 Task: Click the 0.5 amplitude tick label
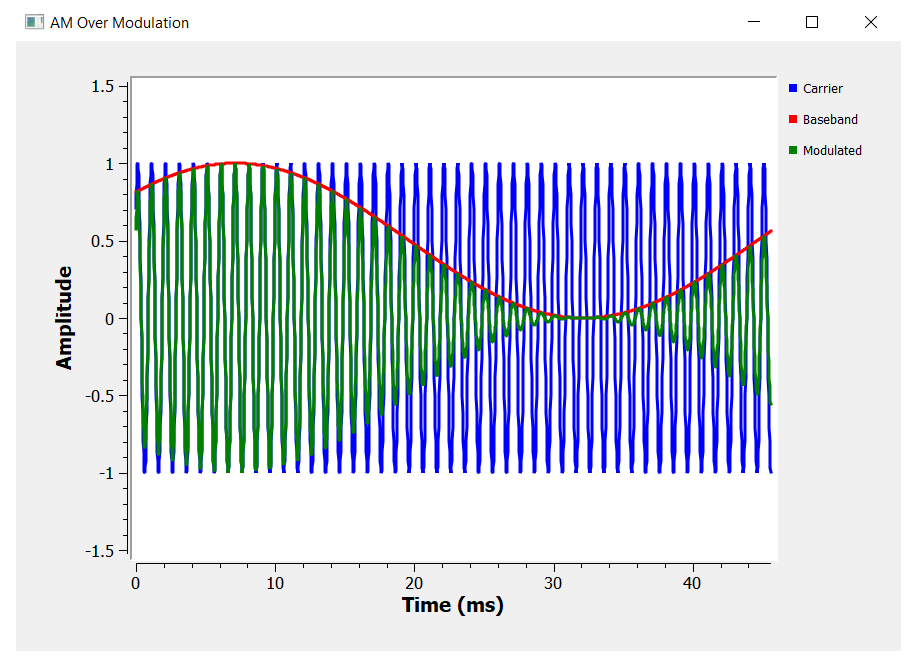click(x=102, y=241)
